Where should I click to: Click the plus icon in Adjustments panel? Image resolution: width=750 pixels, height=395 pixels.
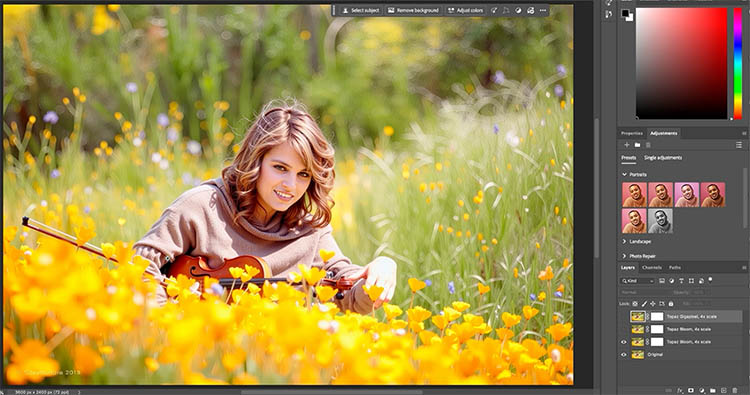tap(627, 145)
